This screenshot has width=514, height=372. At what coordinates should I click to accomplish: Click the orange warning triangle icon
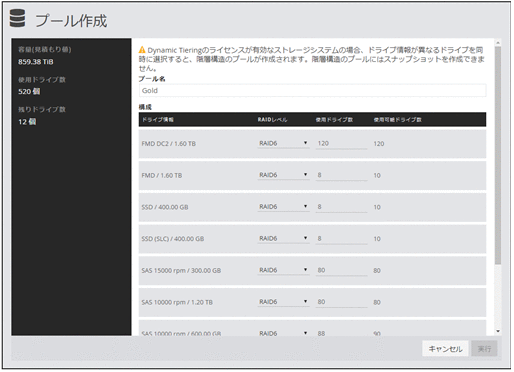pos(142,50)
